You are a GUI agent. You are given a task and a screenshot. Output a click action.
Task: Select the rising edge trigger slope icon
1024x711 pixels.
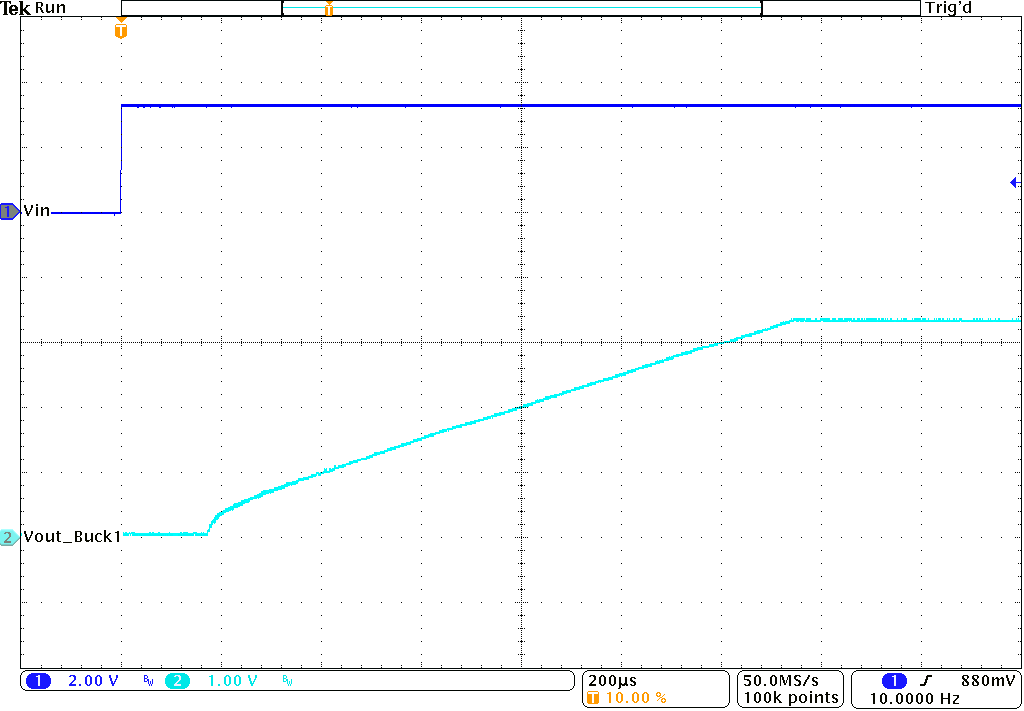(x=925, y=680)
